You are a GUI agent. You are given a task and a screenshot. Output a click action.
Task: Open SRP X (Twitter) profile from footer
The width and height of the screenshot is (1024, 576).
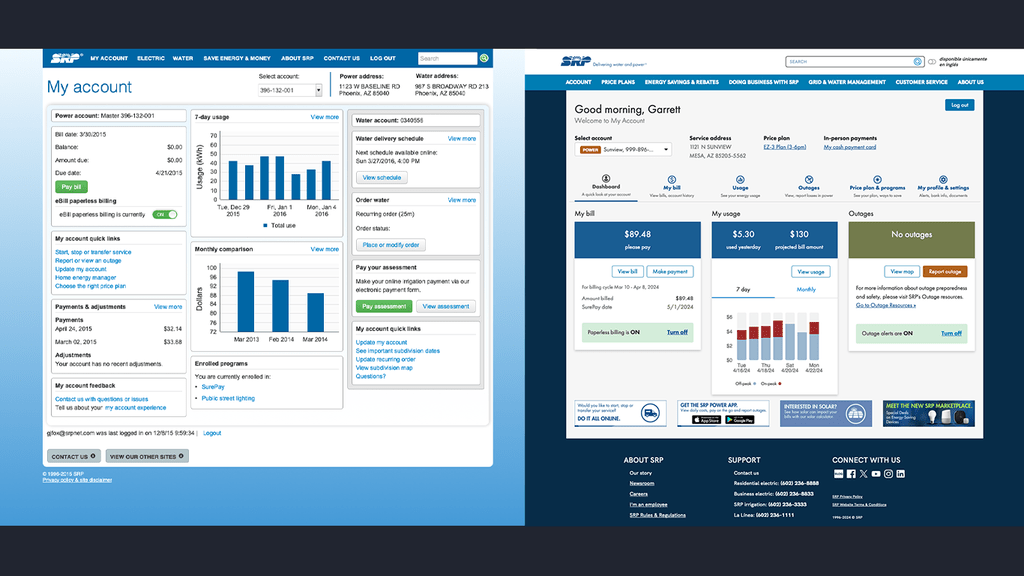(863, 474)
